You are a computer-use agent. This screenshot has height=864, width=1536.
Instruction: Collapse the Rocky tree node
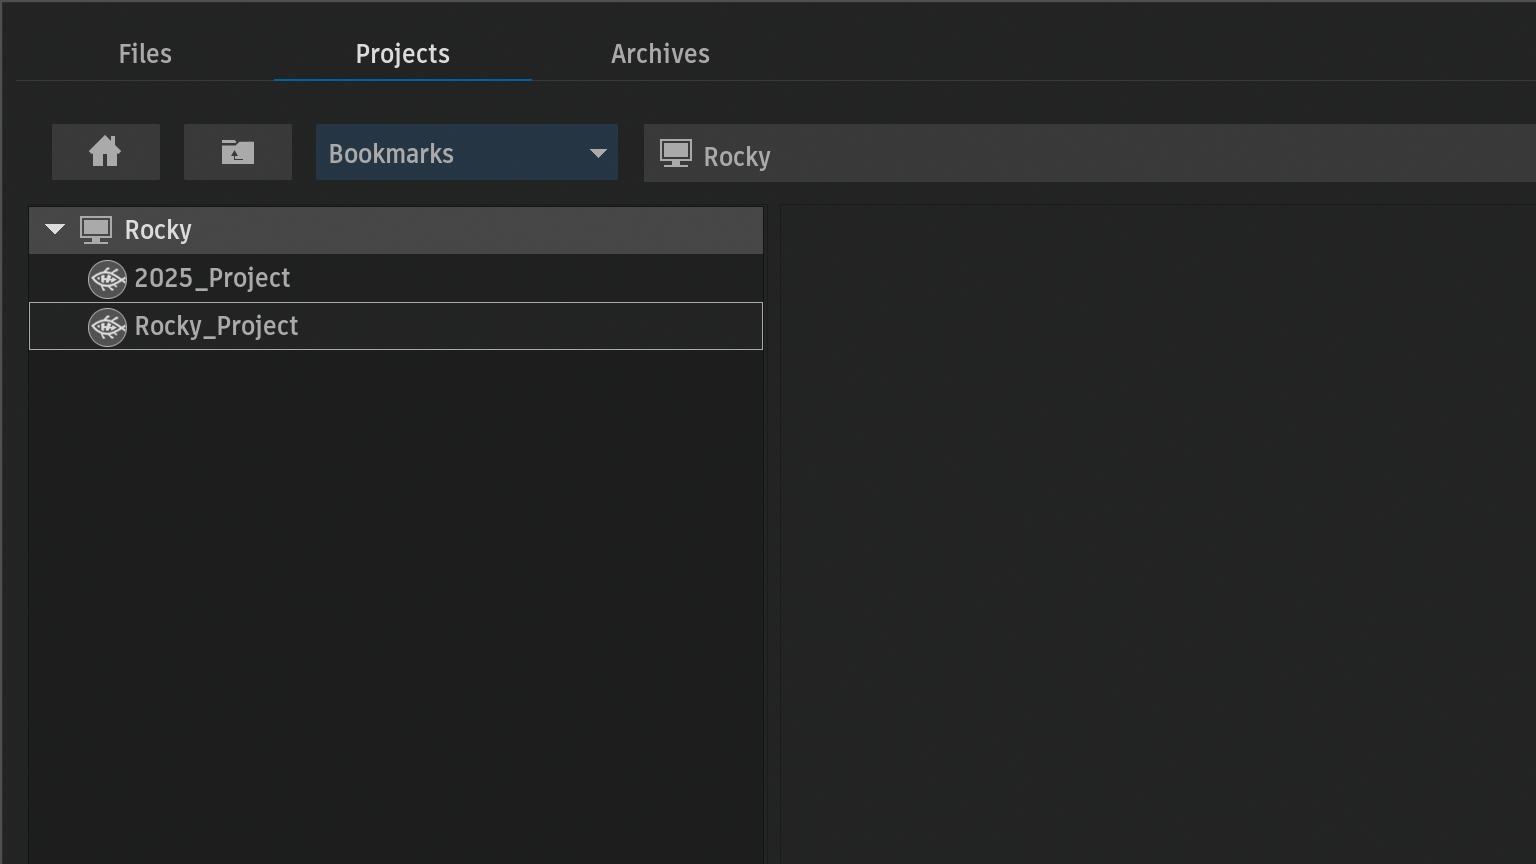coord(55,230)
